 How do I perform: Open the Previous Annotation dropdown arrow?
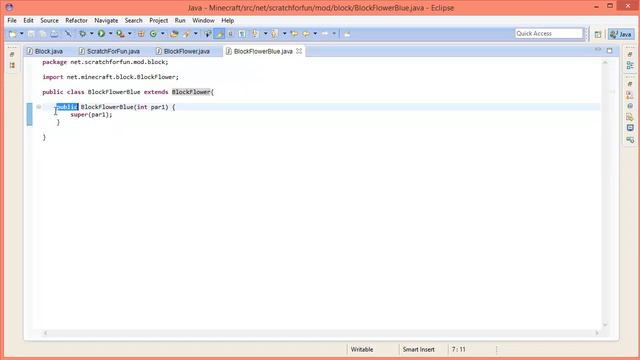284,34
